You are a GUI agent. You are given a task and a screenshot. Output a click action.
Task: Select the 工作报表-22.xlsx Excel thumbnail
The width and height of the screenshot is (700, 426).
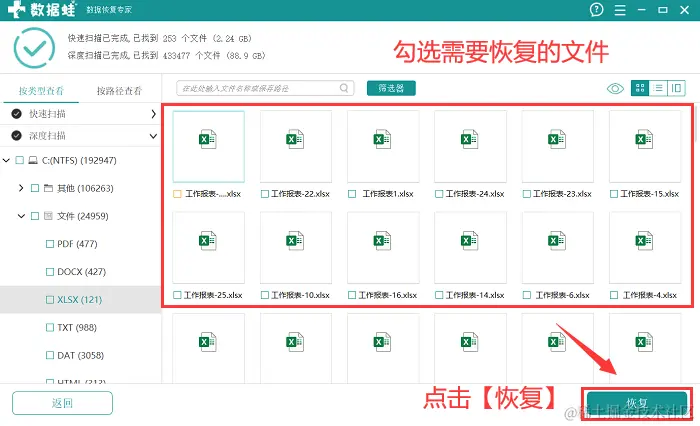pyautogui.click(x=296, y=146)
